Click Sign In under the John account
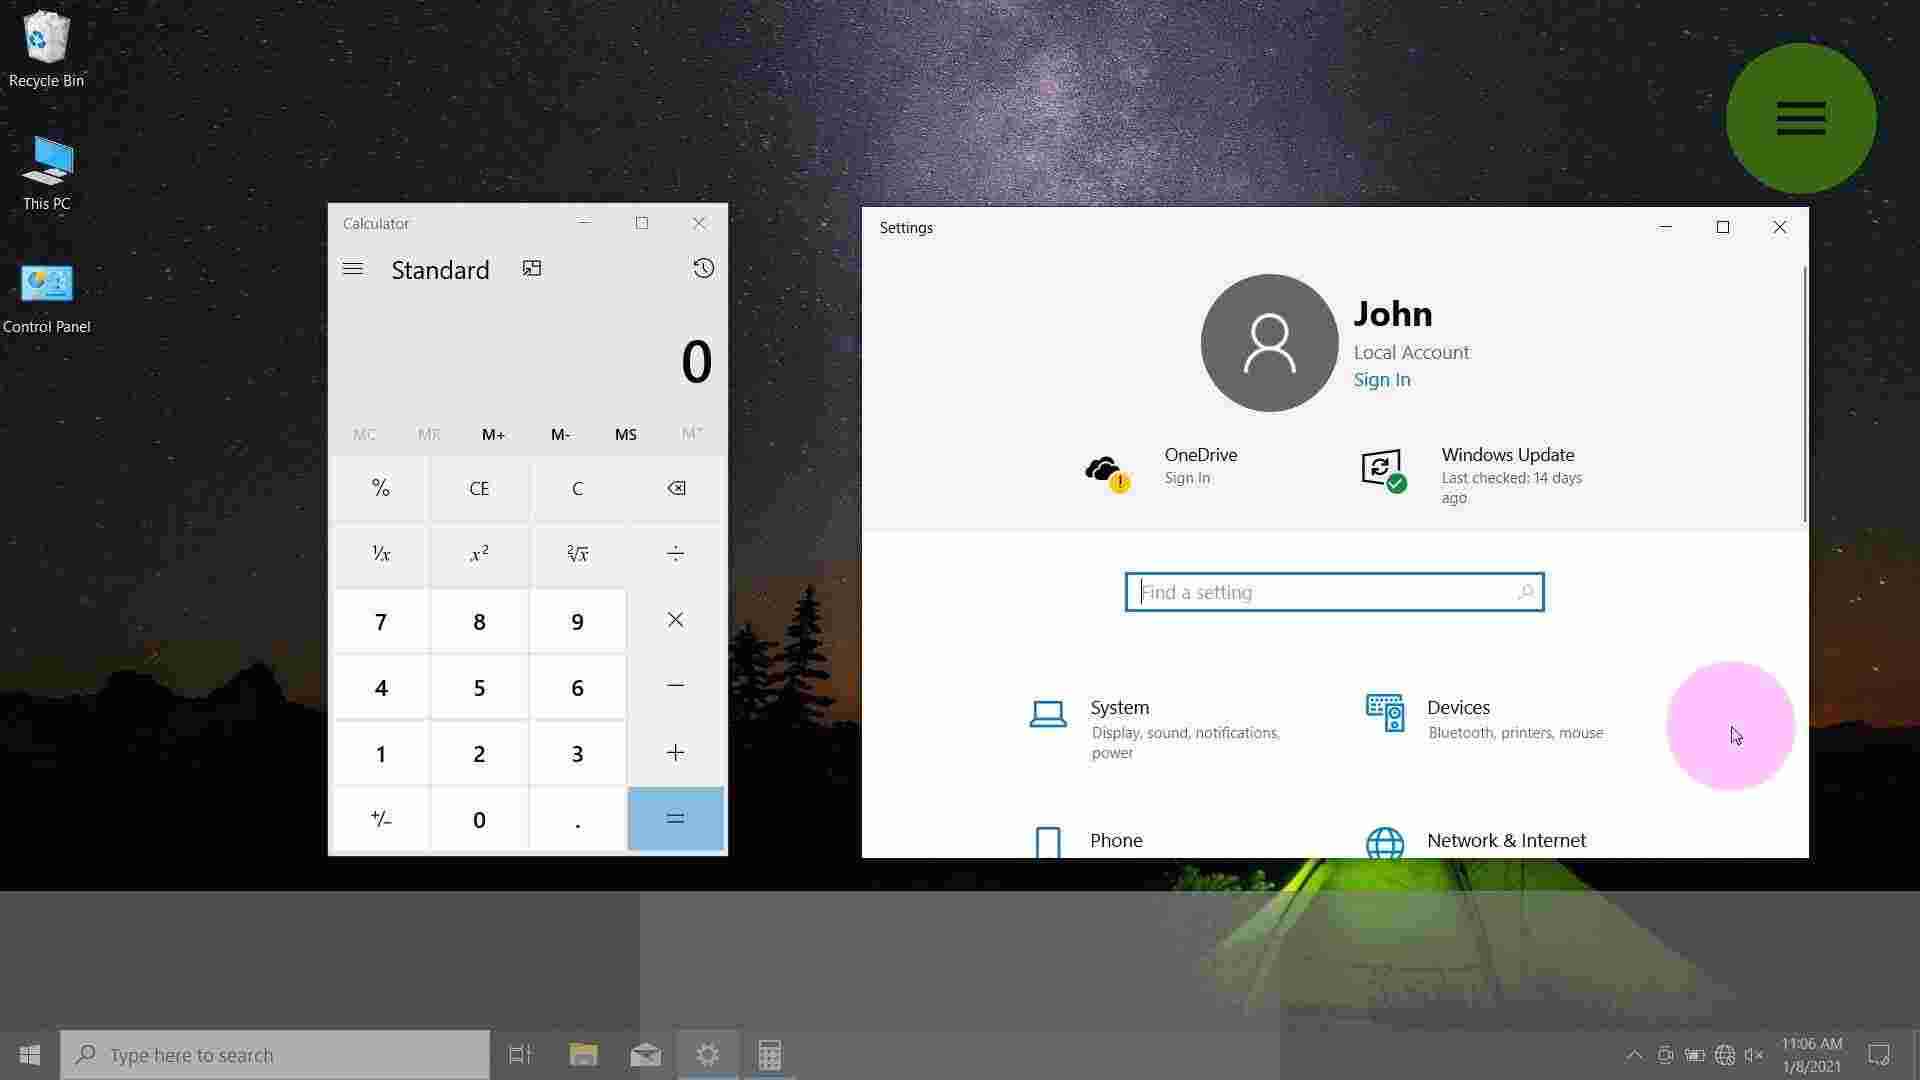The width and height of the screenshot is (1920, 1080). coord(1381,379)
